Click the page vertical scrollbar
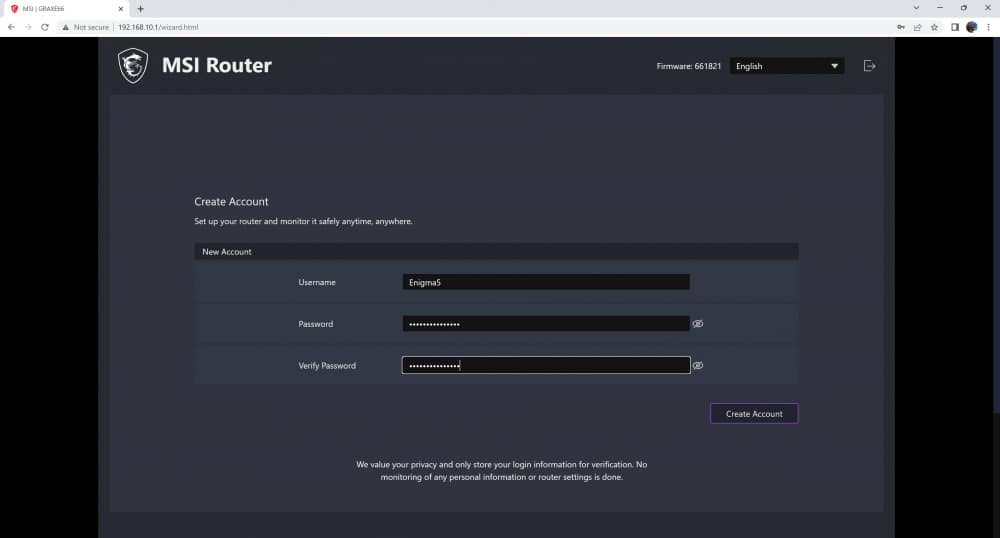 996,223
